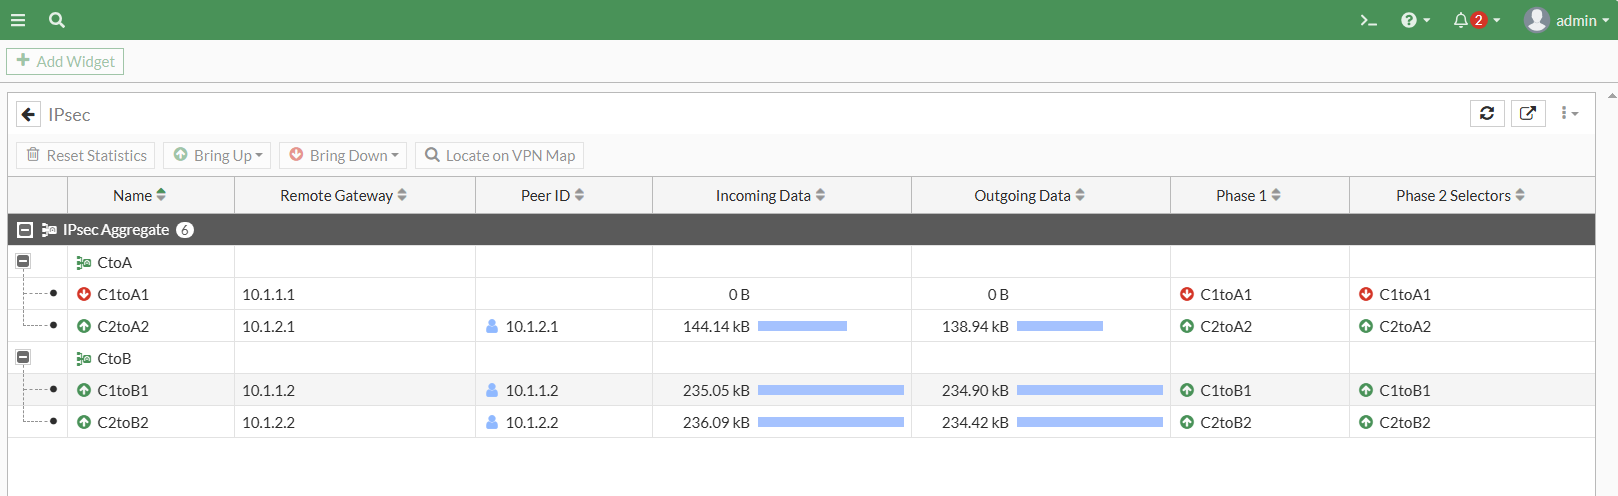The image size is (1618, 496).
Task: Sort by the Phase 1 column
Action: tap(1260, 195)
